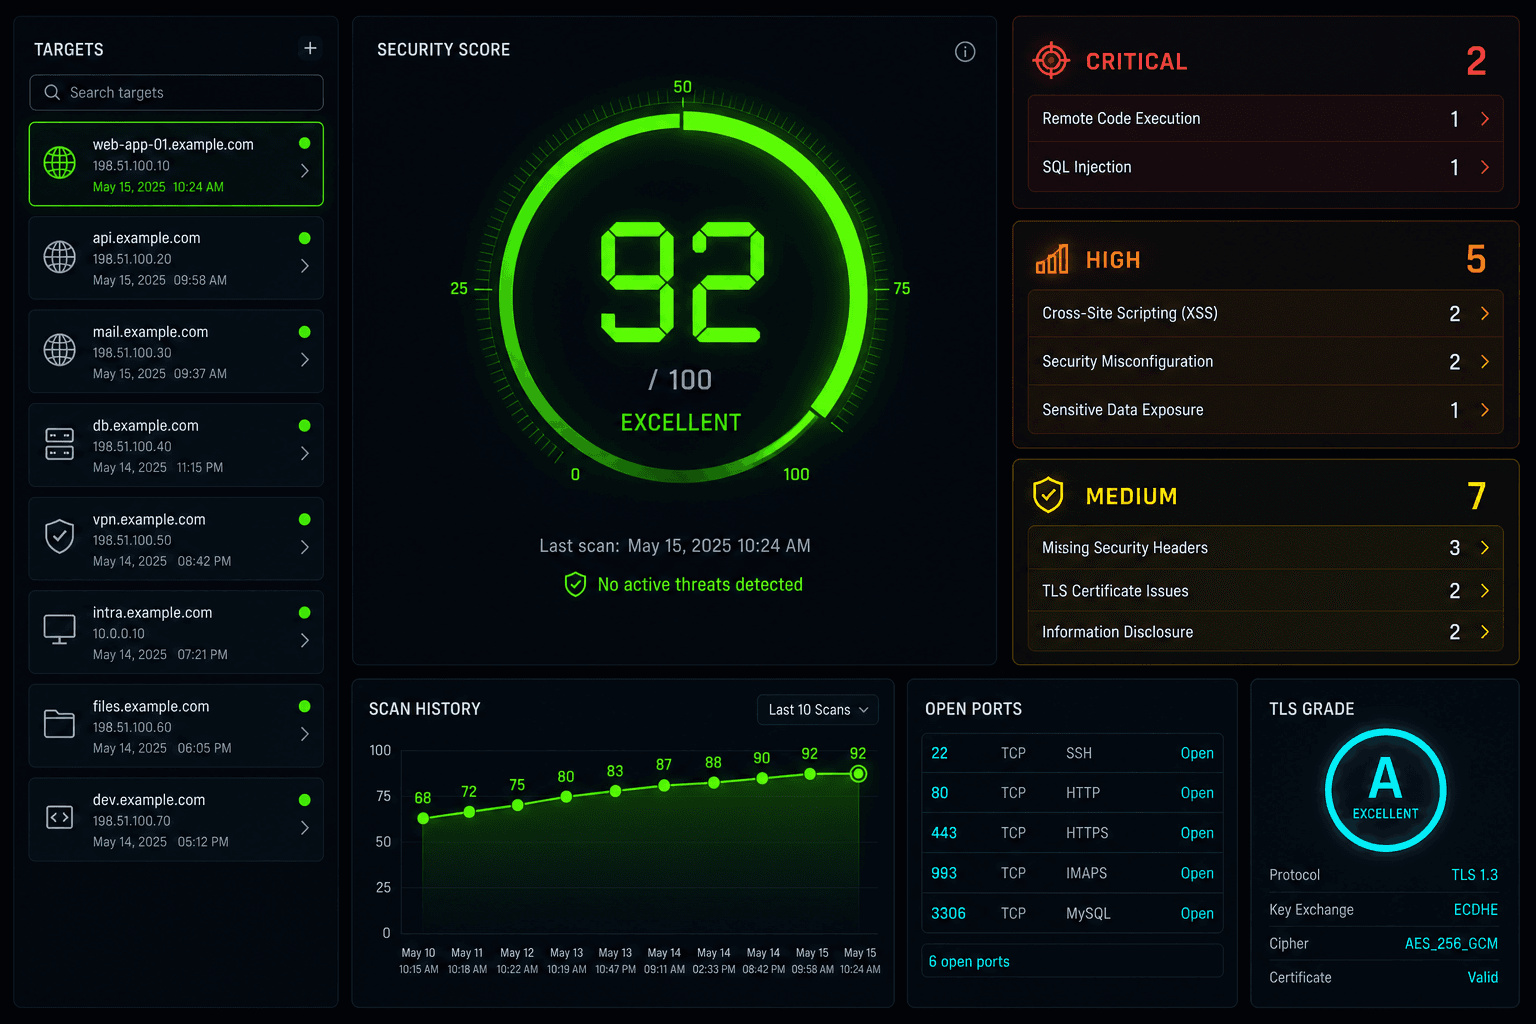Expand the mail.example.com target chevron
Image resolution: width=1536 pixels, height=1024 pixels.
pos(305,359)
